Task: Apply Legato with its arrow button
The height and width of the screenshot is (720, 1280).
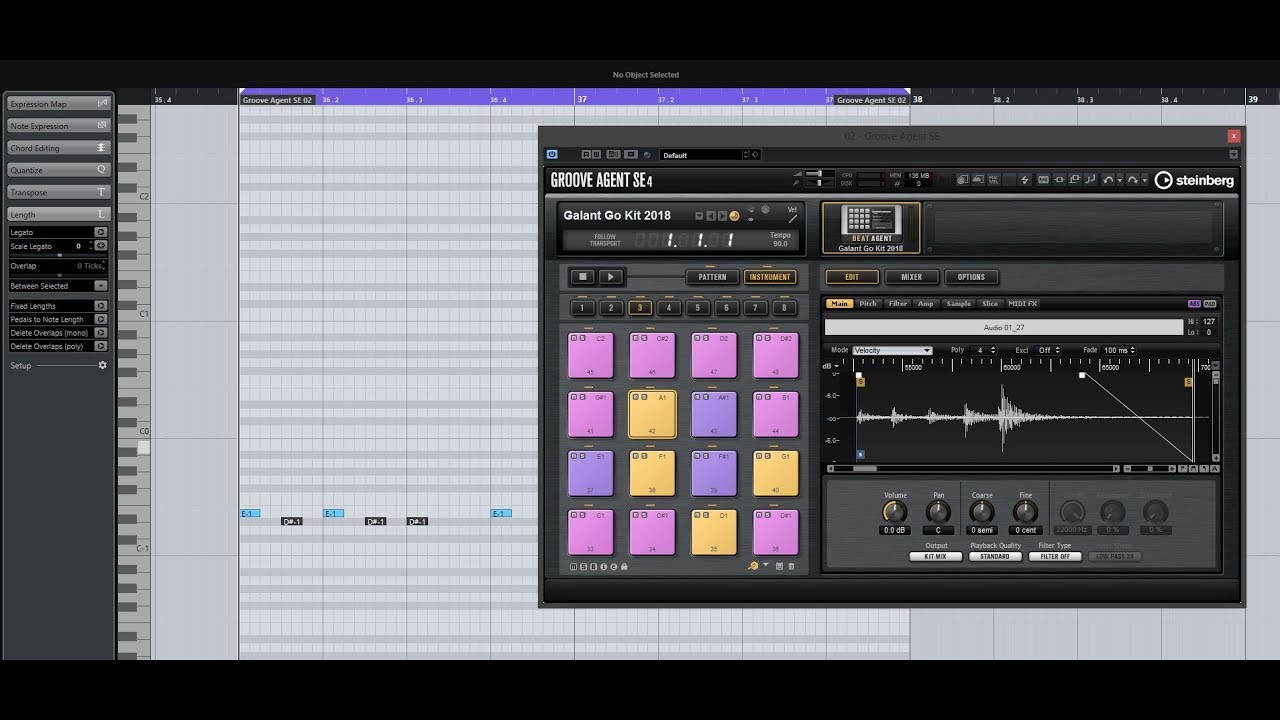Action: point(100,232)
